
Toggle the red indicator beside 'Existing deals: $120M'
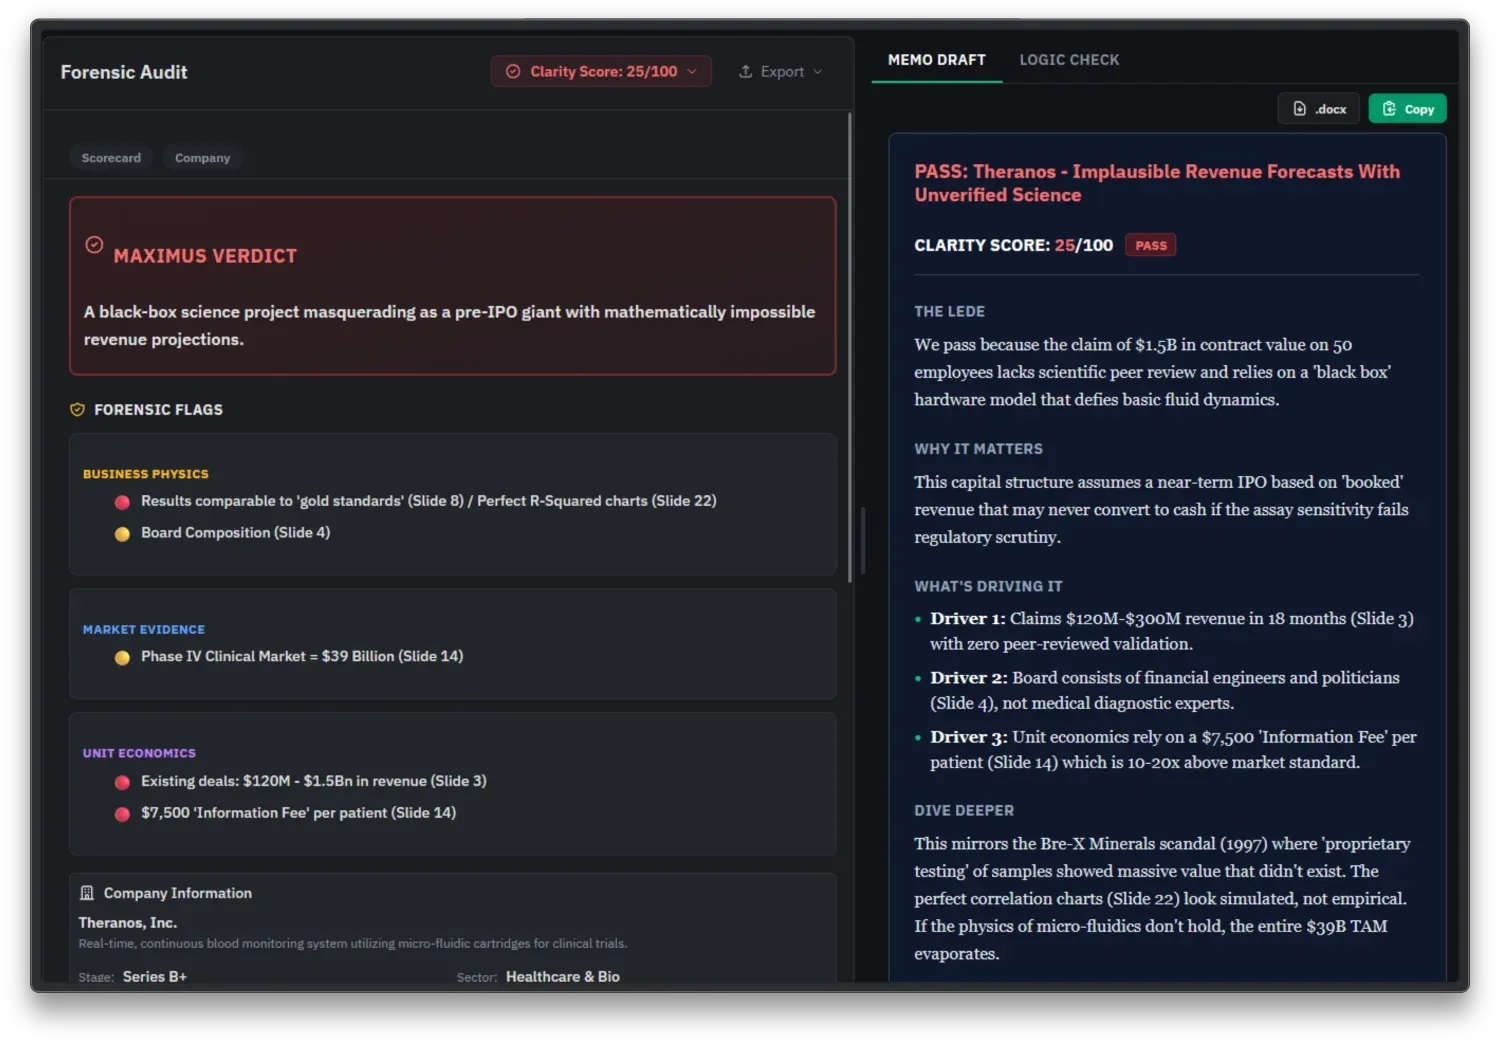click(122, 782)
